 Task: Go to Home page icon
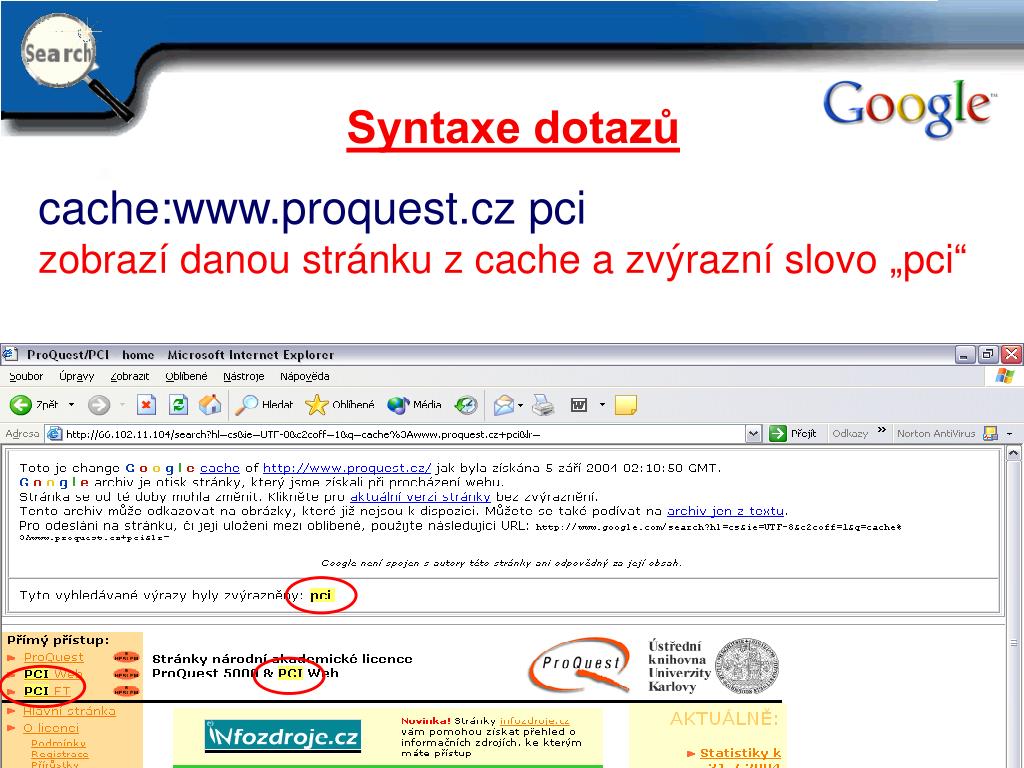pyautogui.click(x=210, y=405)
